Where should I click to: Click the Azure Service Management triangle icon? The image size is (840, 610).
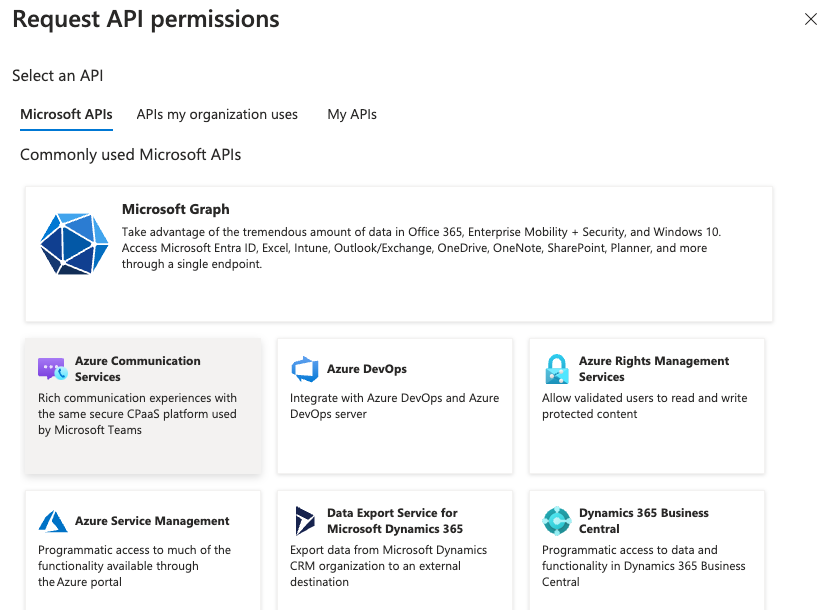pyautogui.click(x=53, y=521)
